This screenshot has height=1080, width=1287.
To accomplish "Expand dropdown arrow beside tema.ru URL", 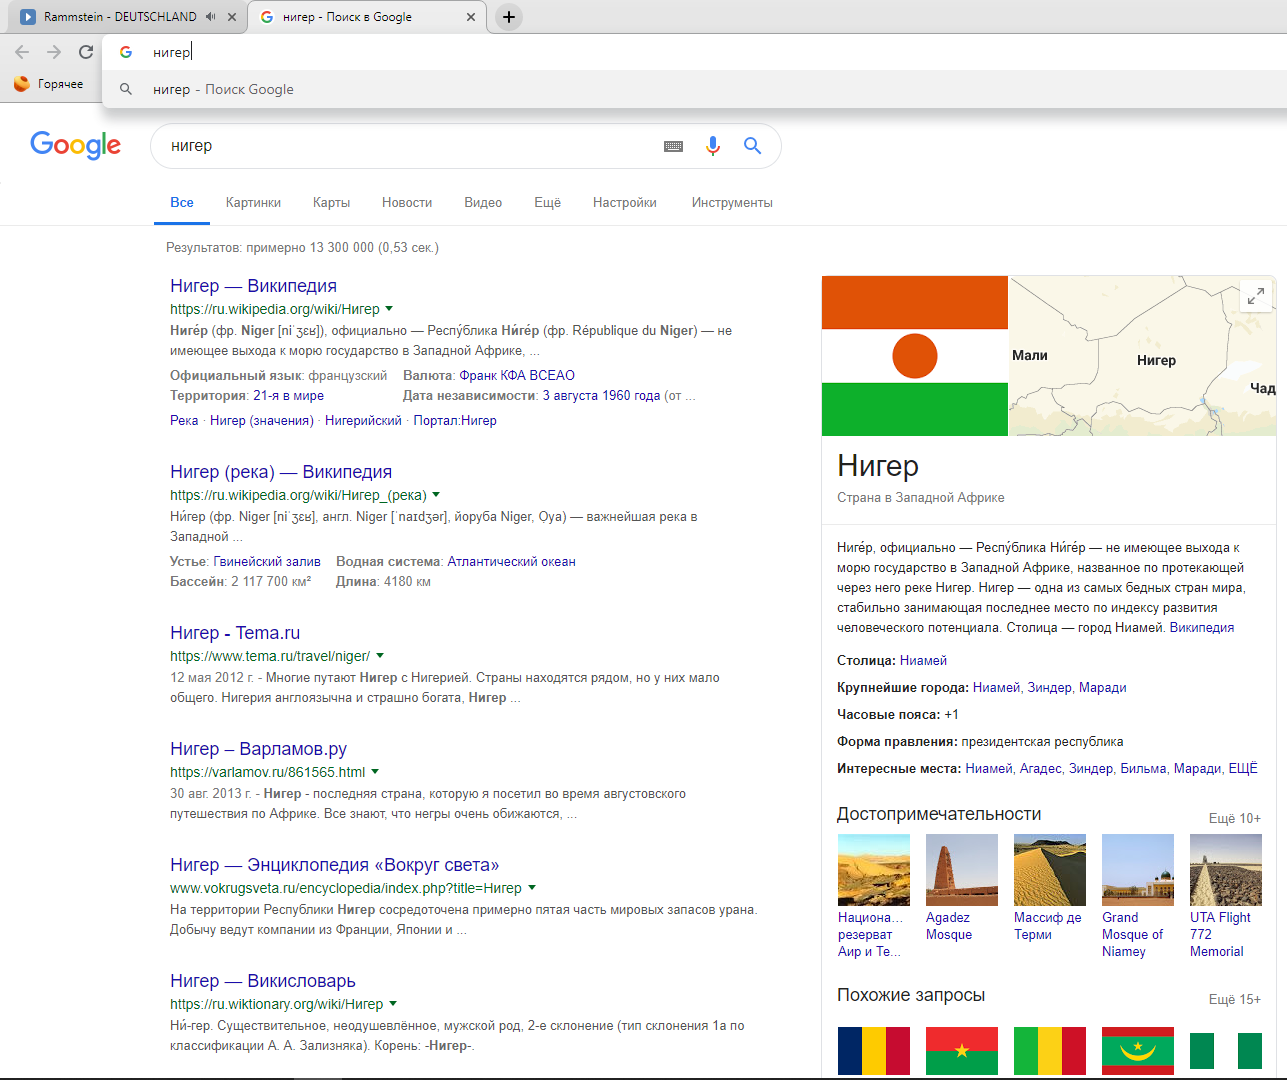I will point(380,656).
